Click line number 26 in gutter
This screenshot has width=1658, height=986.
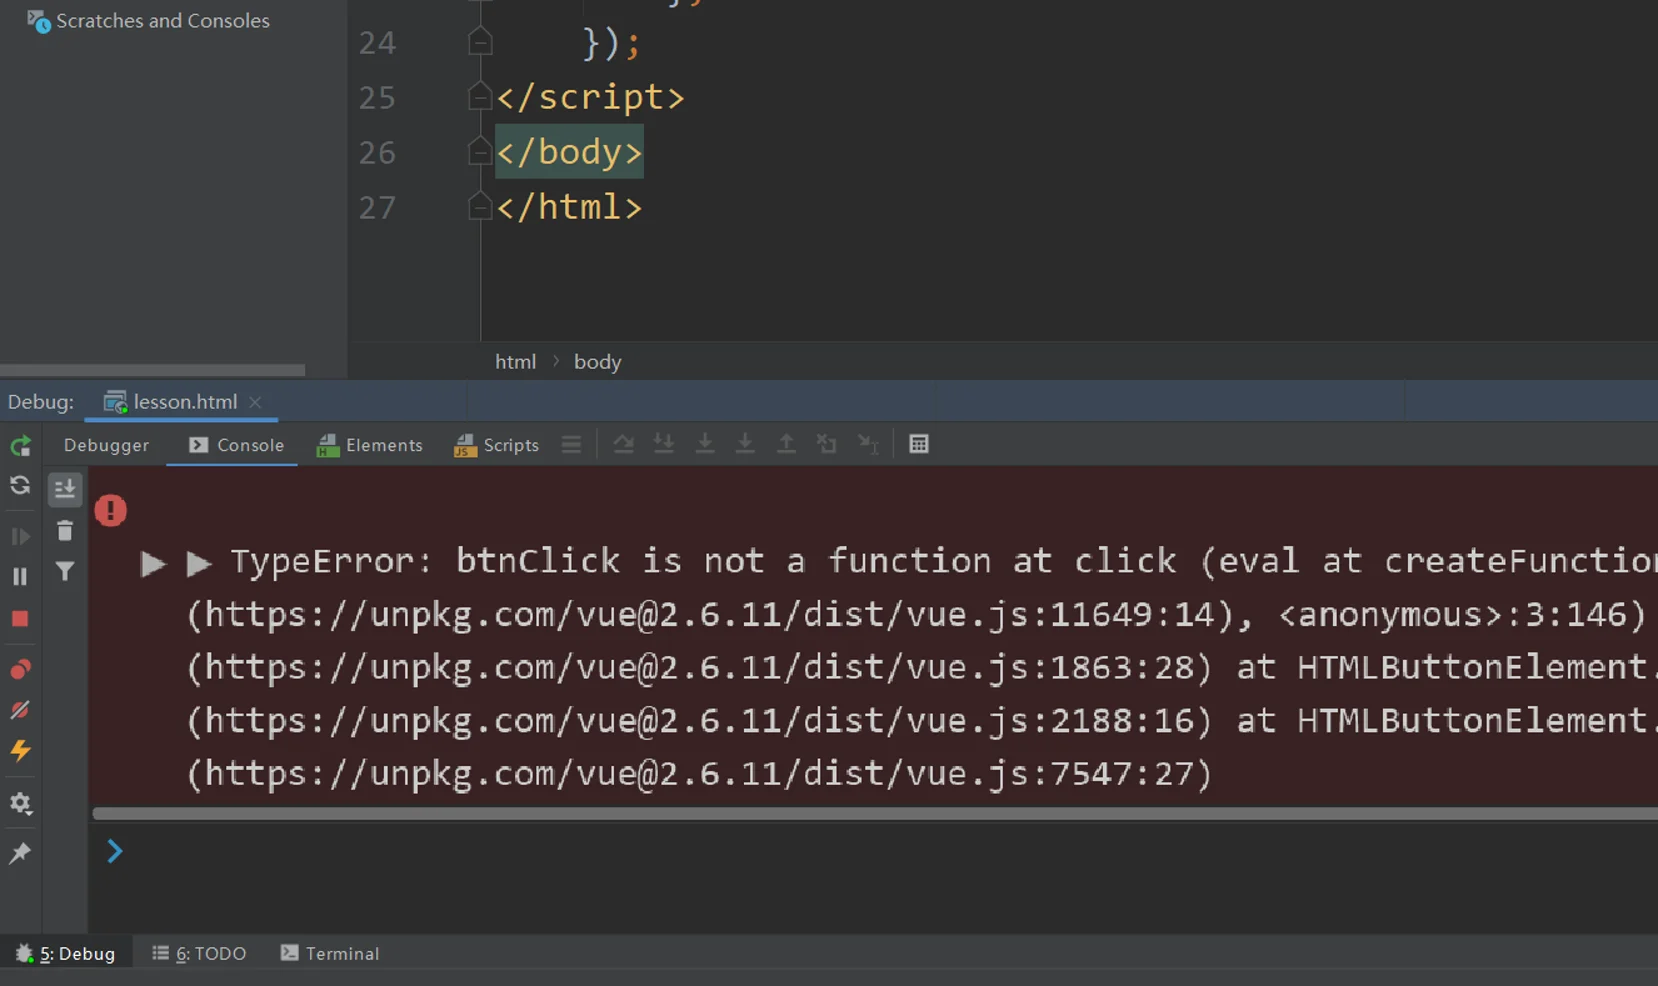pyautogui.click(x=377, y=153)
